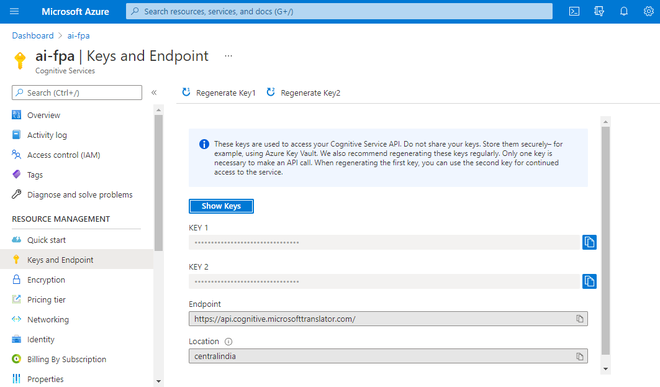Collapse the left navigation pane
This screenshot has width=660, height=387.
point(154,93)
